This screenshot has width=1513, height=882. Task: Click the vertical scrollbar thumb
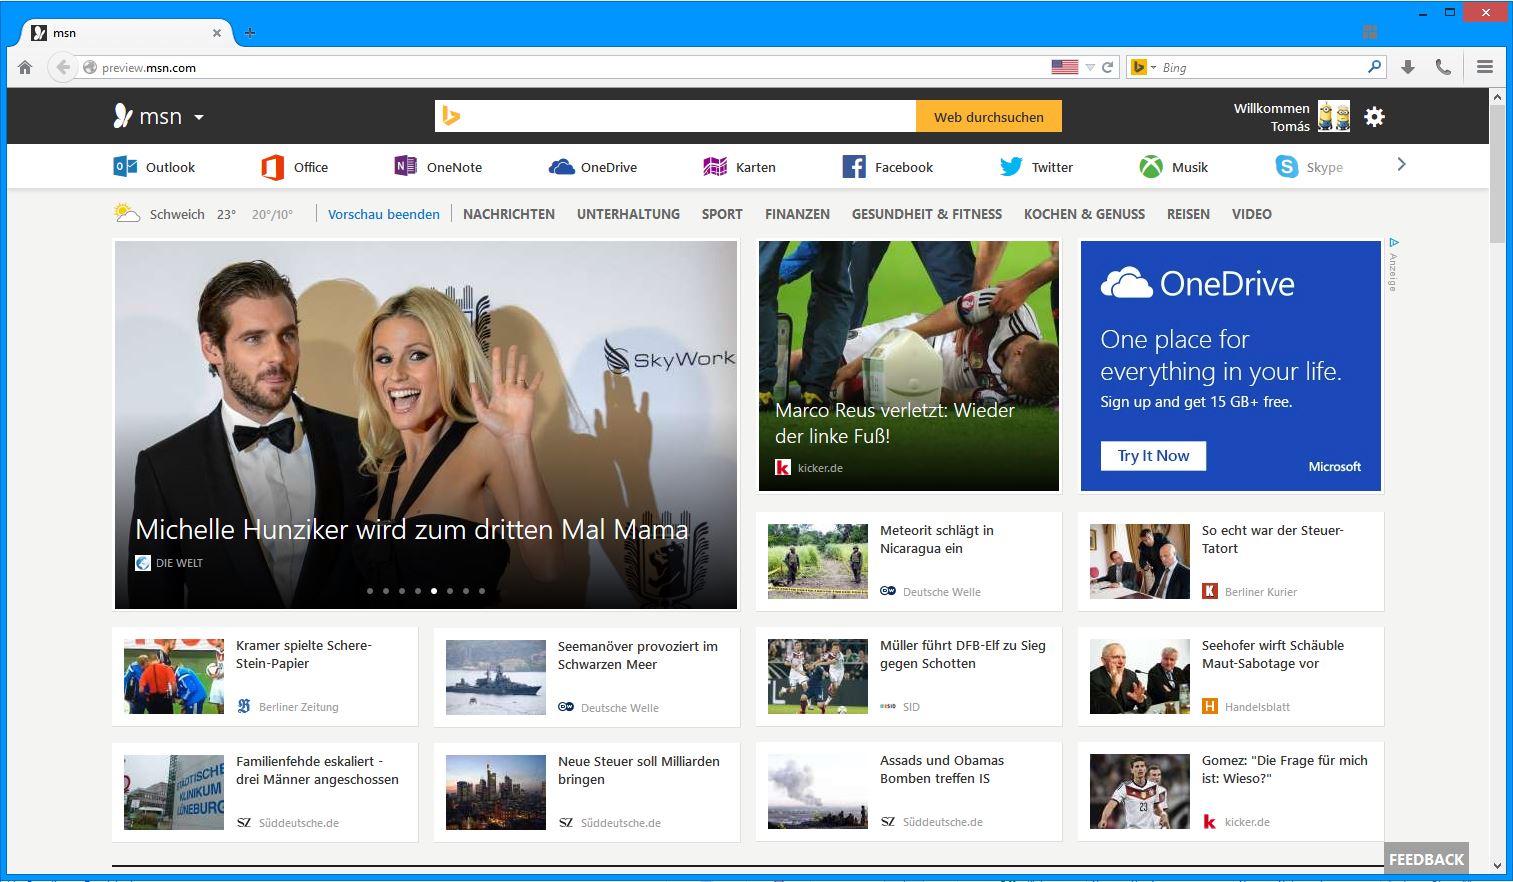1497,173
